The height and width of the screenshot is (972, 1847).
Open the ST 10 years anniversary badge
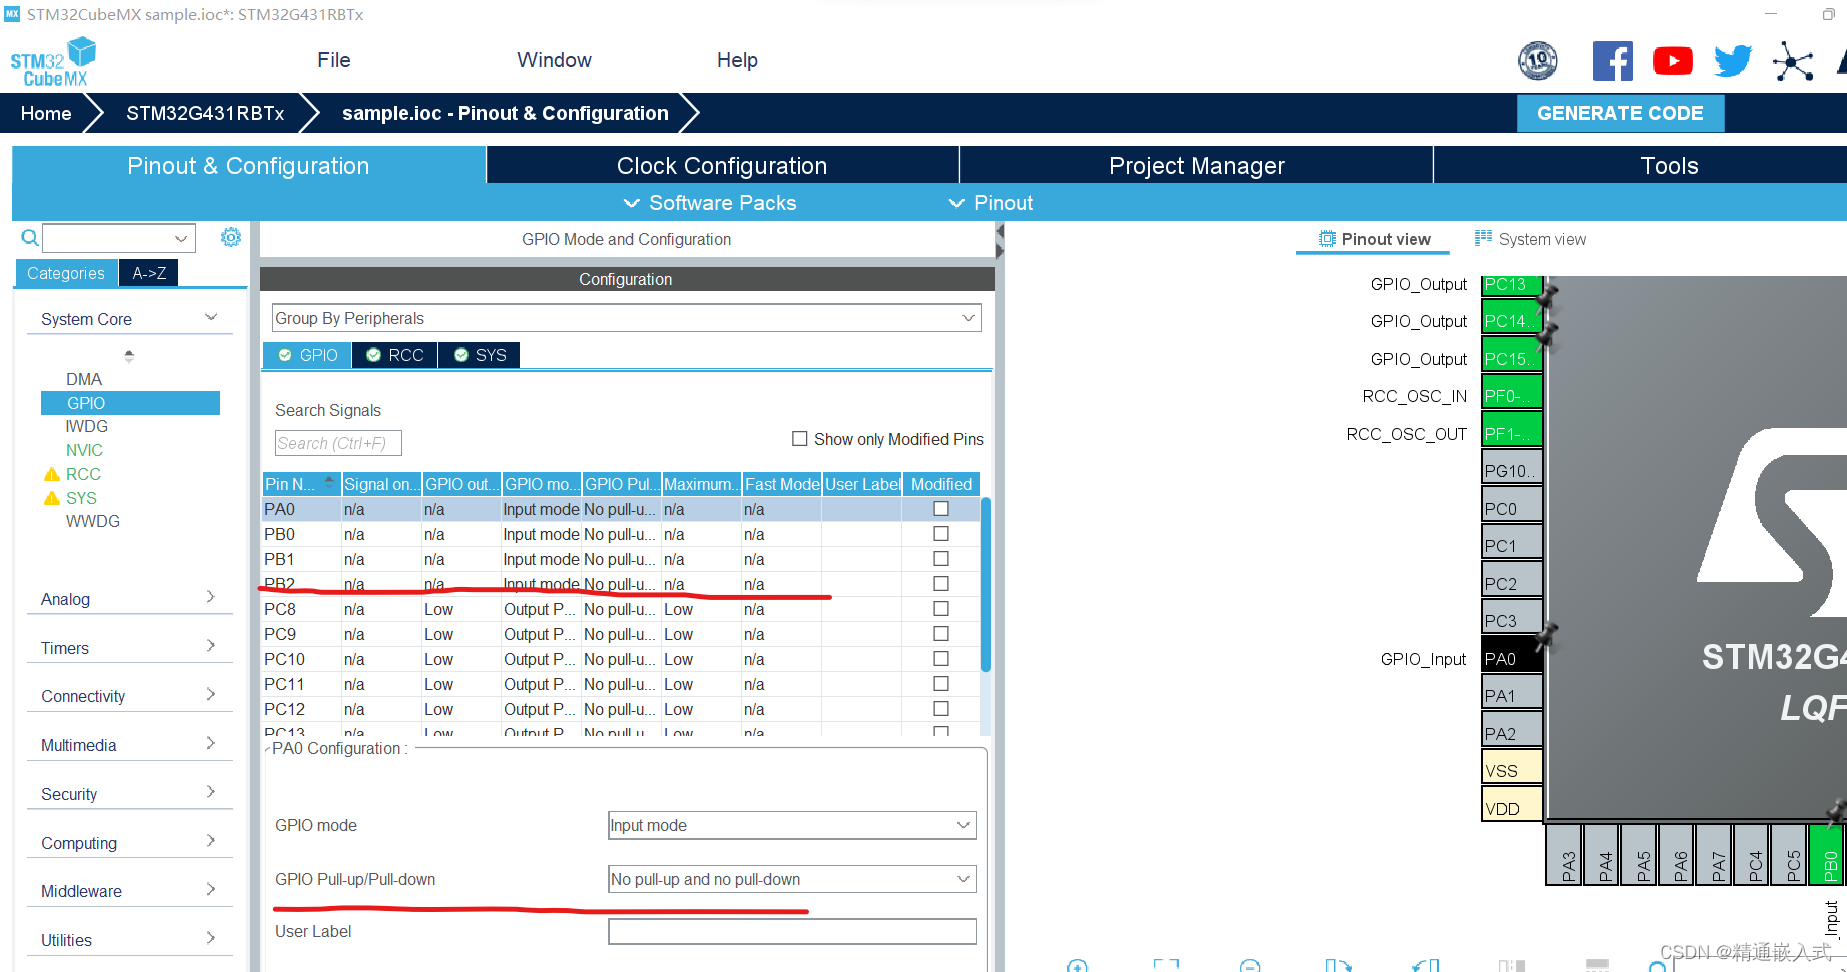[1538, 61]
